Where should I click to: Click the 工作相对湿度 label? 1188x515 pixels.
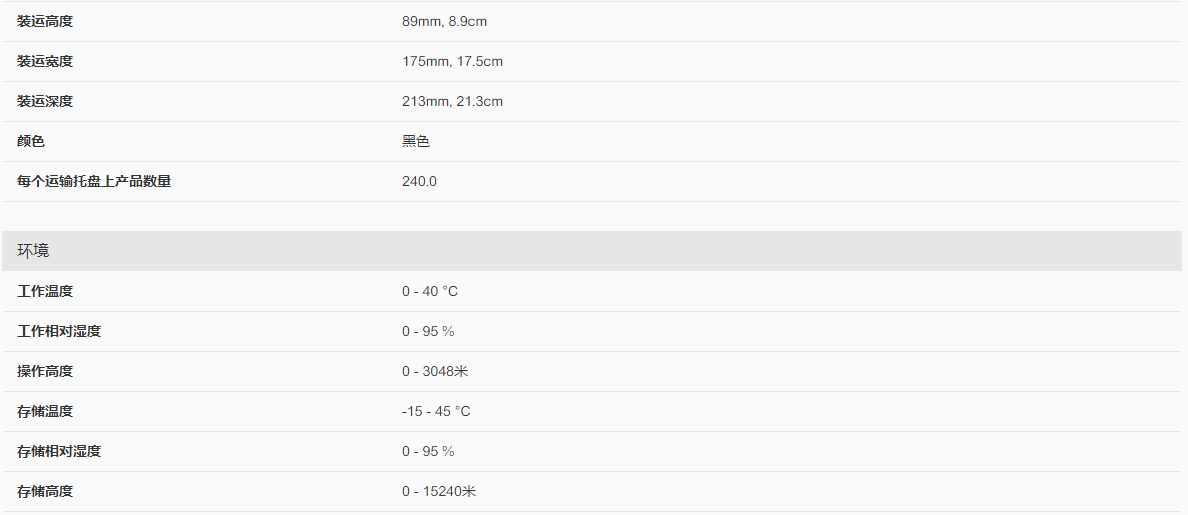pos(59,331)
